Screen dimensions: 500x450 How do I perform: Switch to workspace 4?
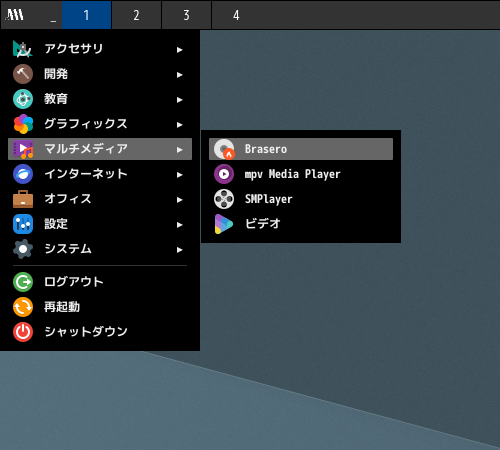pyautogui.click(x=236, y=15)
